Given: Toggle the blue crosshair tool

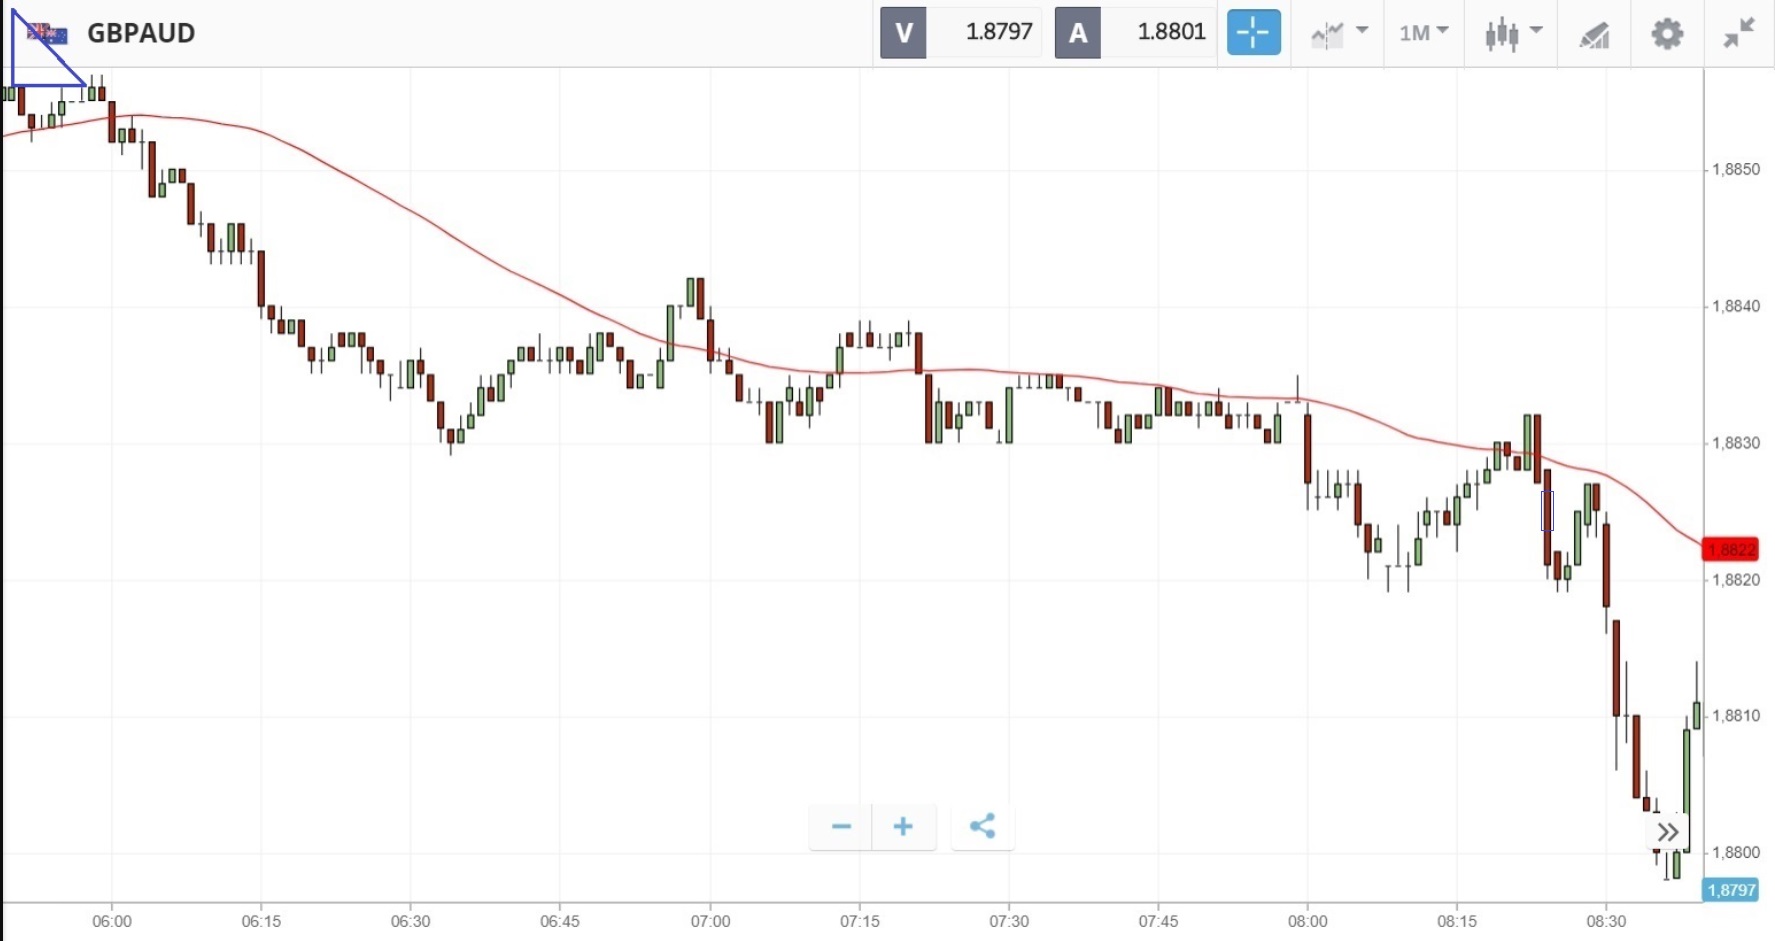Looking at the screenshot, I should coord(1253,33).
